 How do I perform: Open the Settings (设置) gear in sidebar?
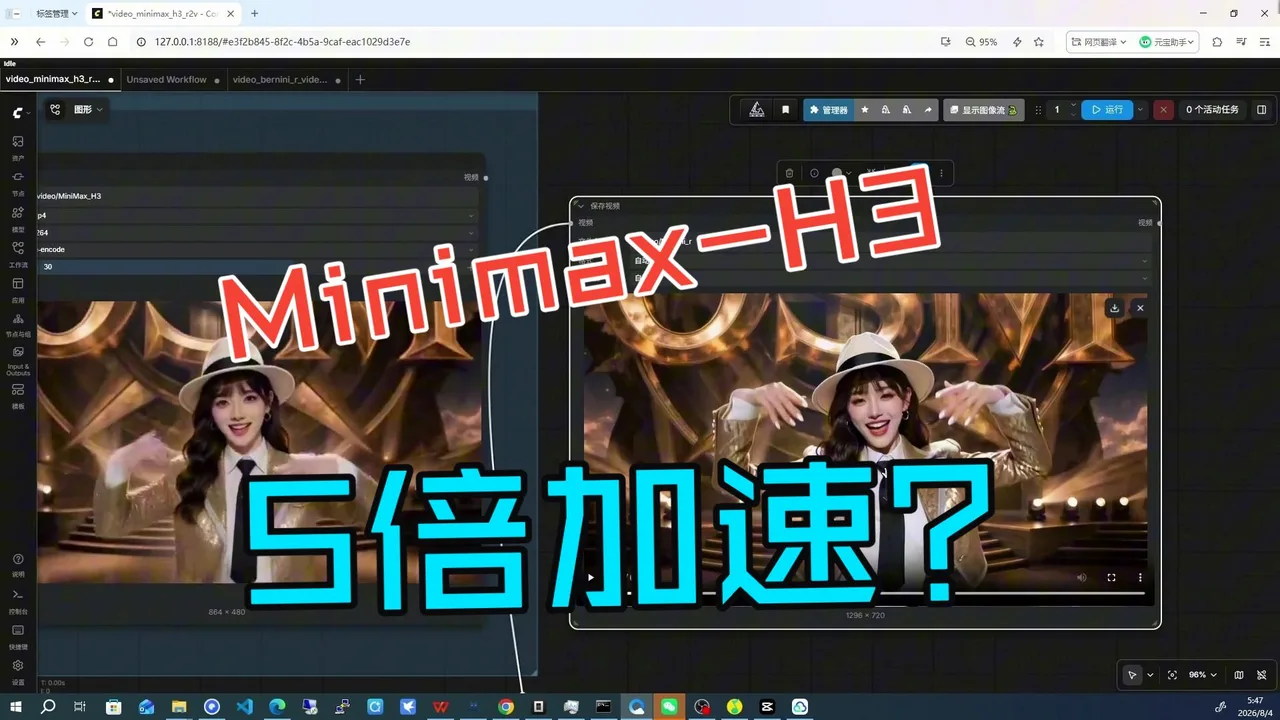18,670
